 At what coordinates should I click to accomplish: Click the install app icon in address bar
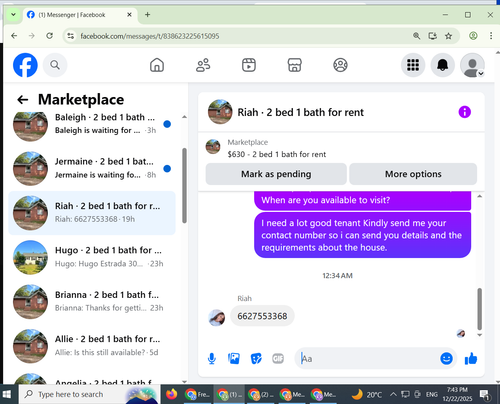(x=432, y=36)
